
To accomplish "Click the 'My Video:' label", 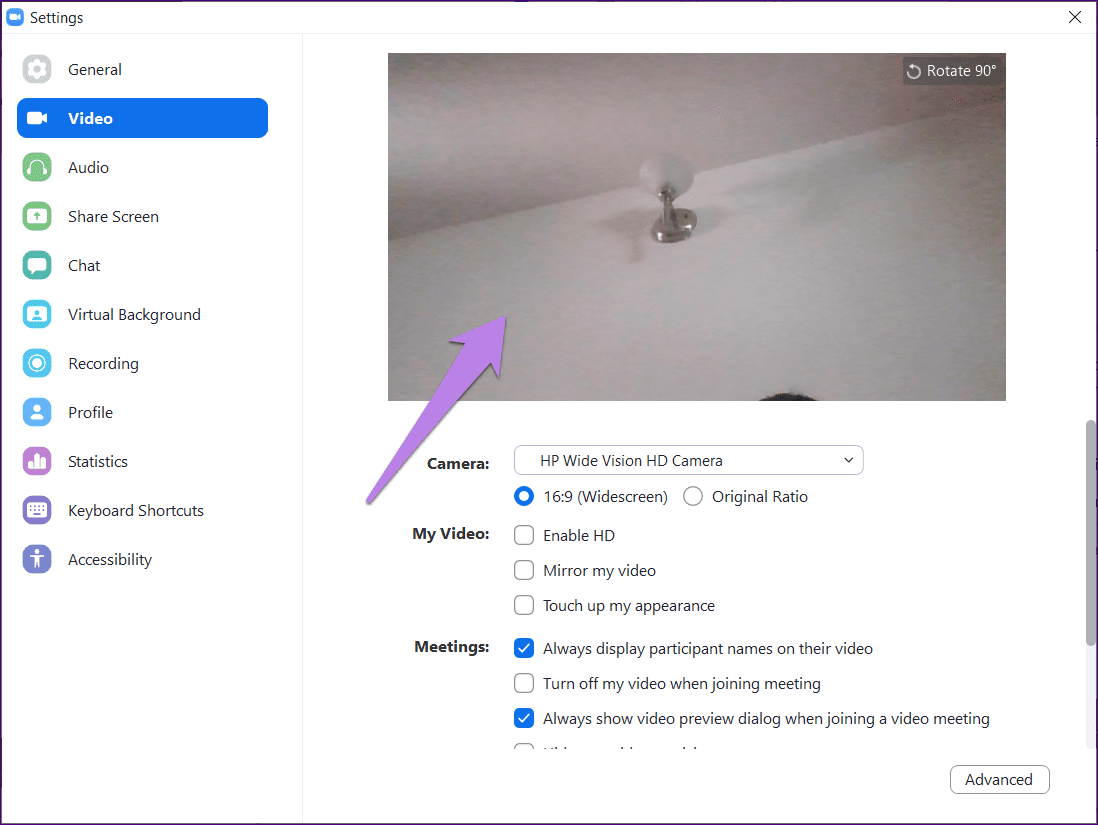I will (451, 534).
